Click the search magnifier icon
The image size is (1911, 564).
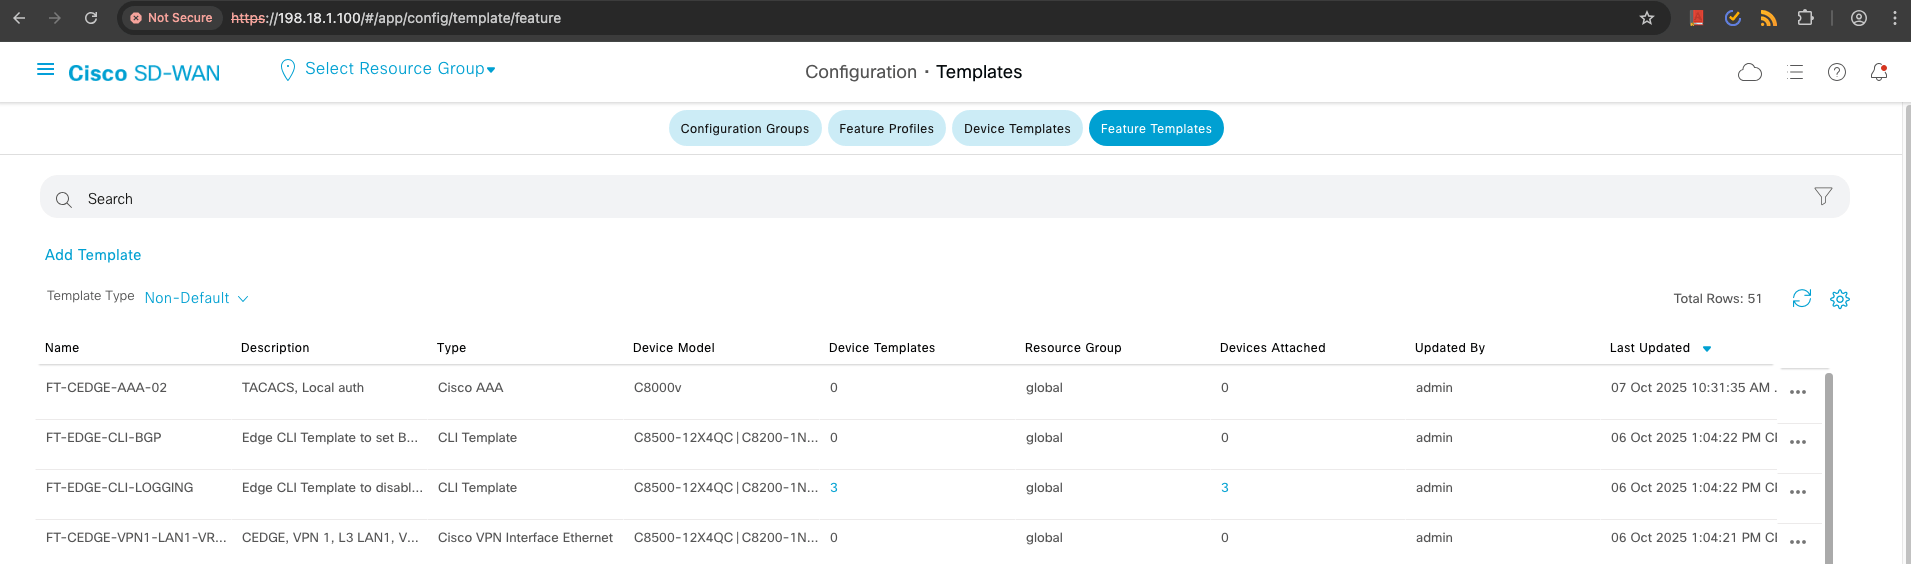pos(64,199)
